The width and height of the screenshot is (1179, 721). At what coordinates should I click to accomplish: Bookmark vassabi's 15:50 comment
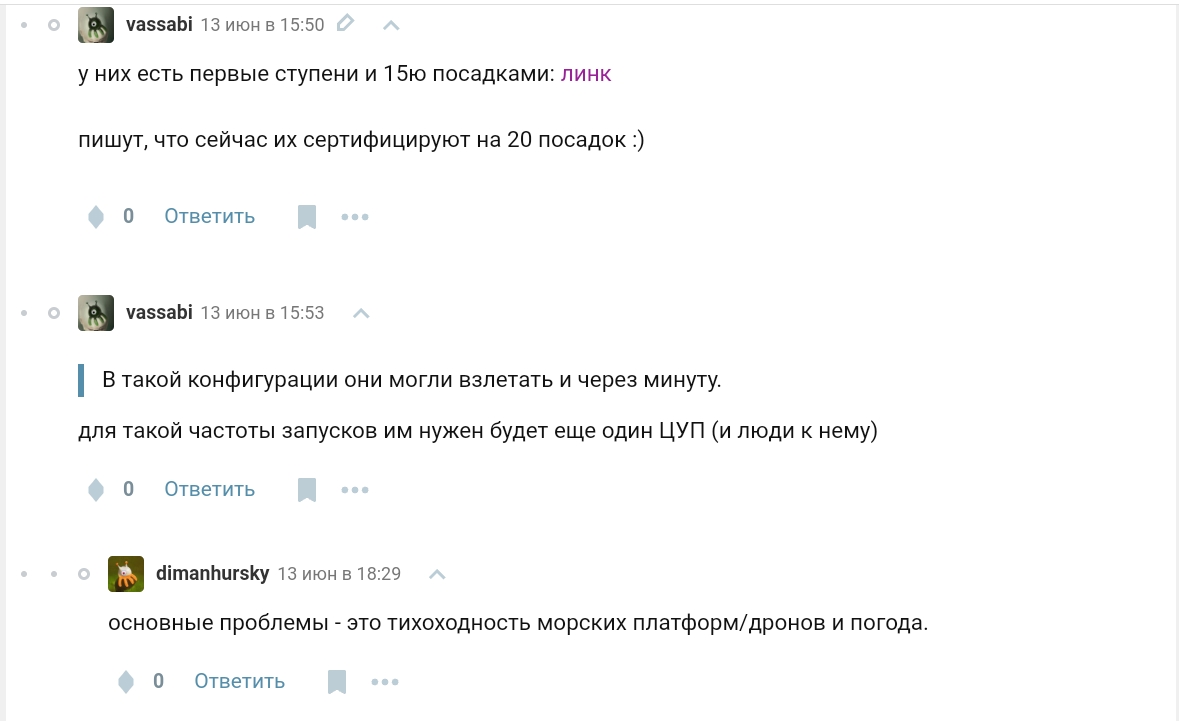click(x=307, y=217)
